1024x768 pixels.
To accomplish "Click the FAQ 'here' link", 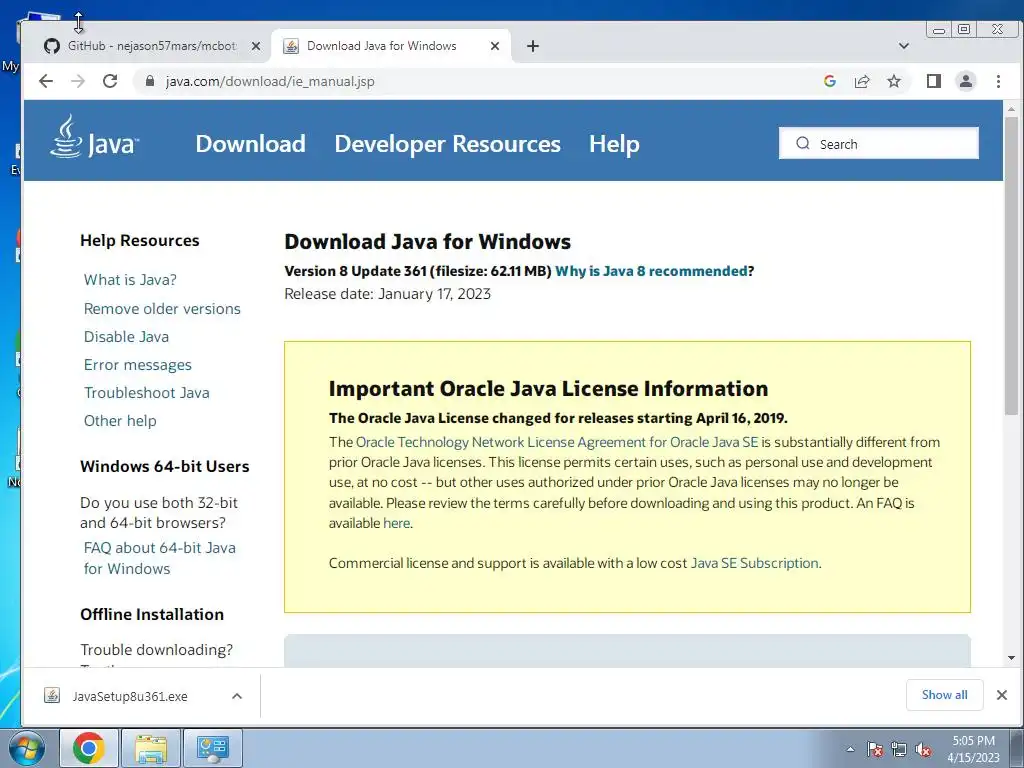I will (x=396, y=523).
